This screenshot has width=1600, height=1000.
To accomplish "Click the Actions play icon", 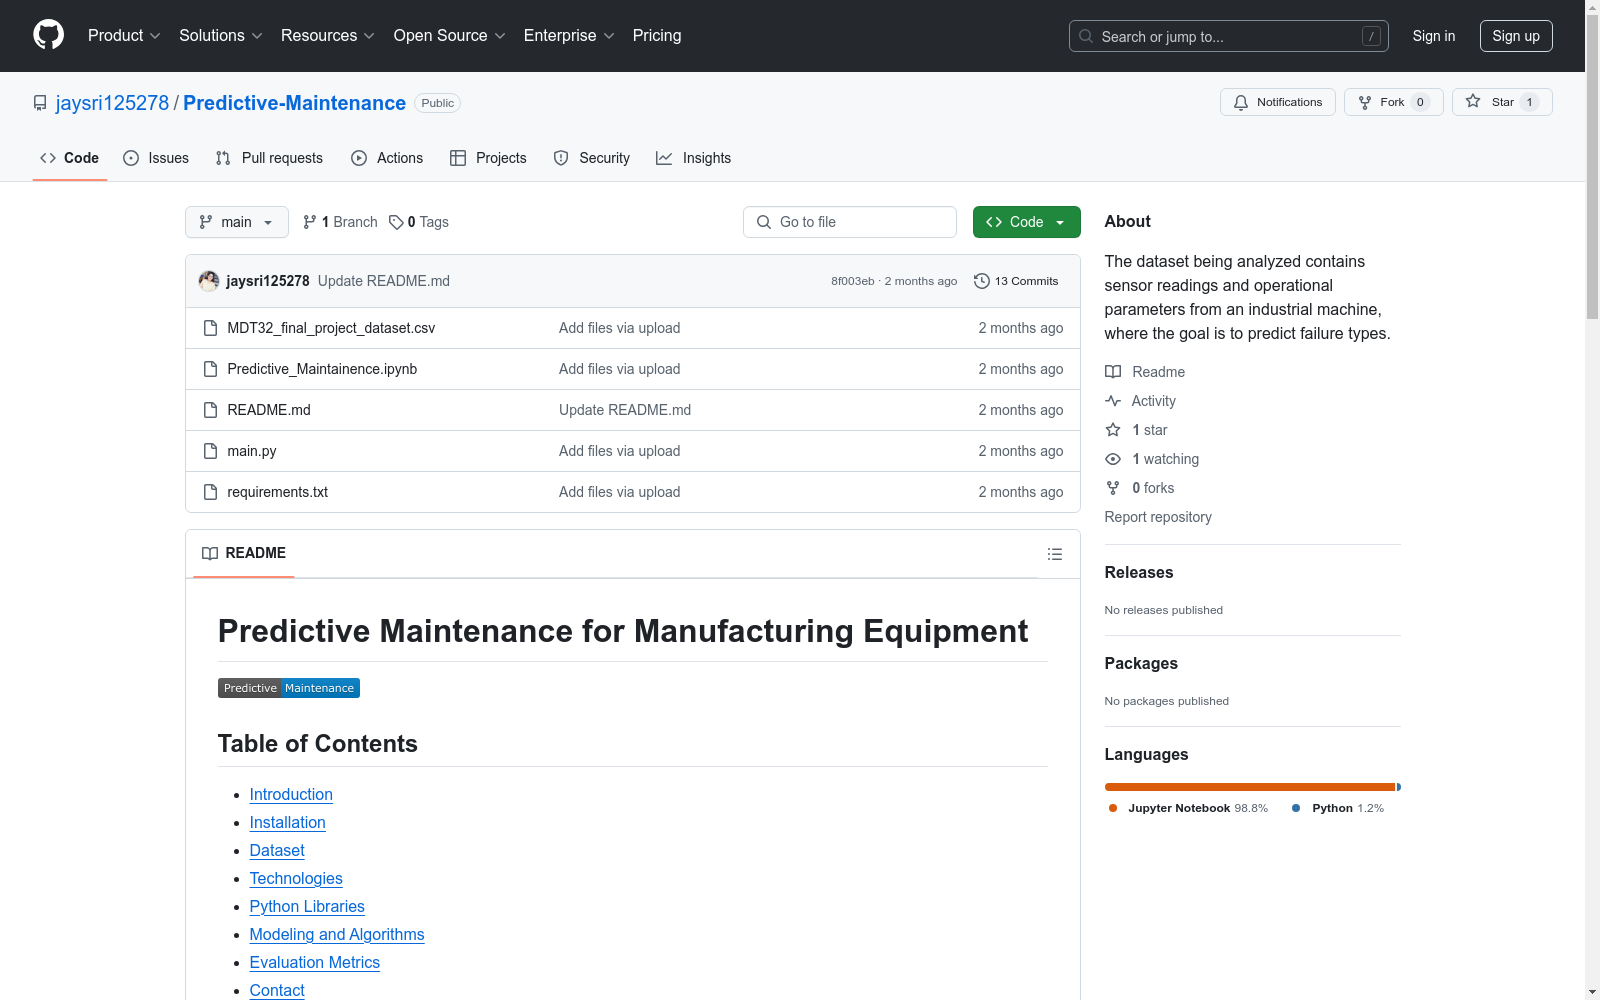I will [x=359, y=158].
